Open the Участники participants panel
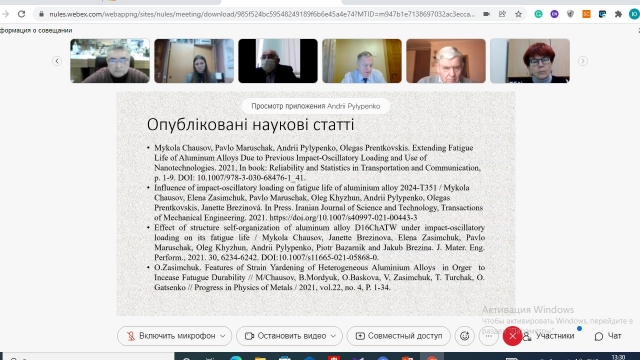Viewport: 640px width, 360px height. click(x=549, y=336)
